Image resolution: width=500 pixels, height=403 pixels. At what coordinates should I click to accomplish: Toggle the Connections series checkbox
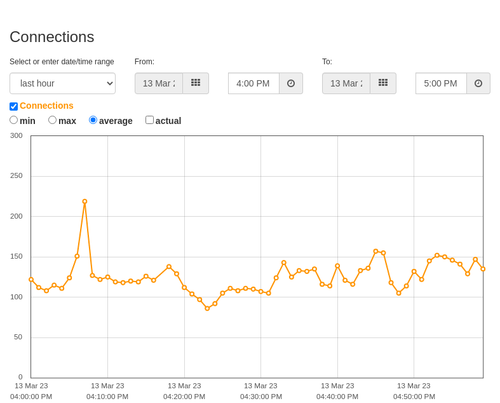(x=14, y=106)
